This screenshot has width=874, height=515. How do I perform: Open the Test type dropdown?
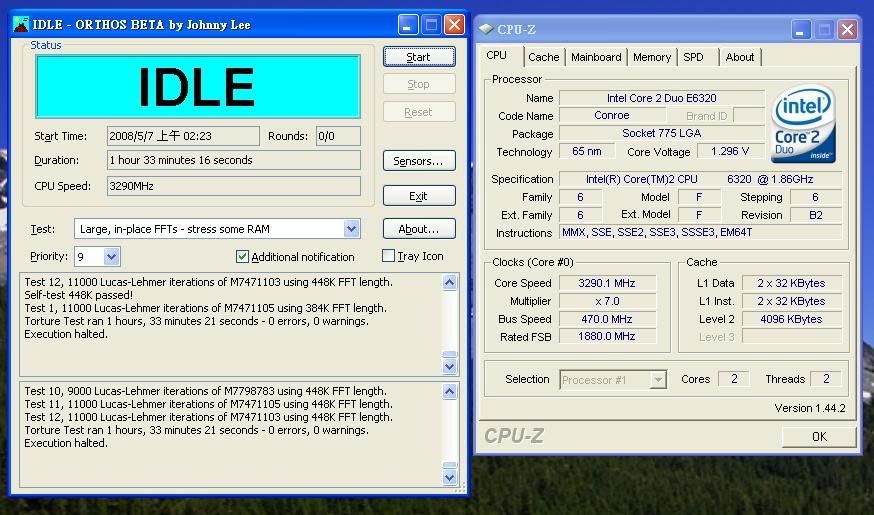[x=351, y=229]
